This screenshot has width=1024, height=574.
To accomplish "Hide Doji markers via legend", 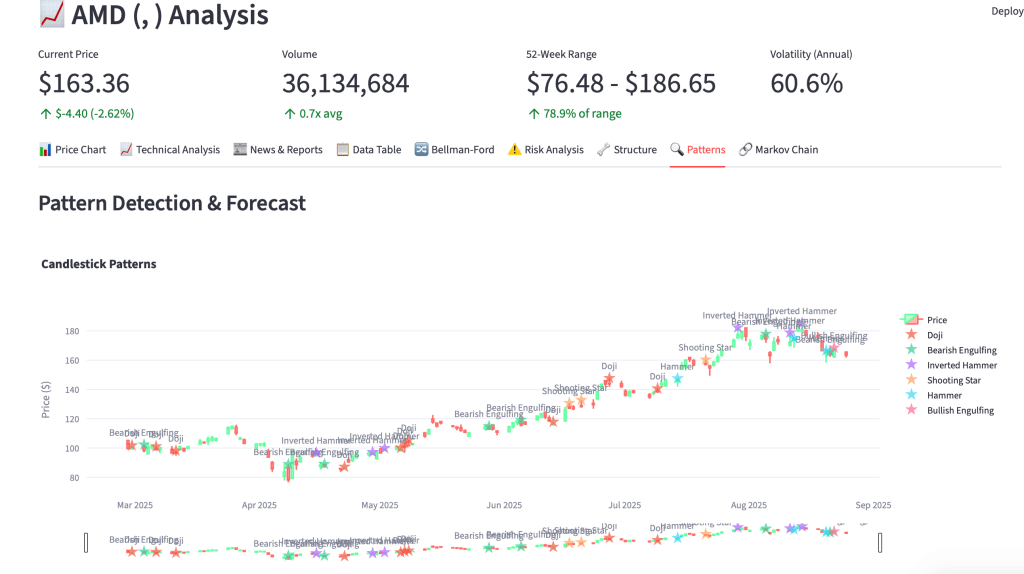I will [936, 335].
